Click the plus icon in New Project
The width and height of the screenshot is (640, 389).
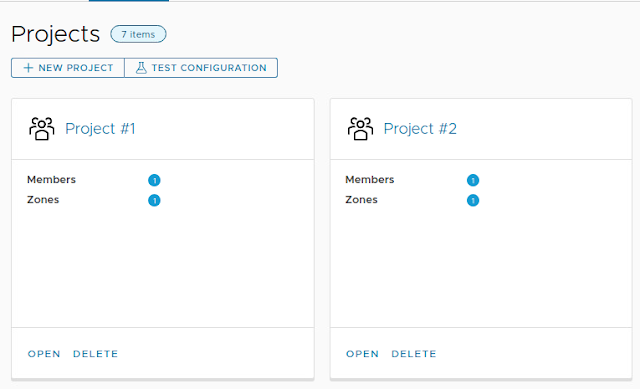click(x=28, y=68)
